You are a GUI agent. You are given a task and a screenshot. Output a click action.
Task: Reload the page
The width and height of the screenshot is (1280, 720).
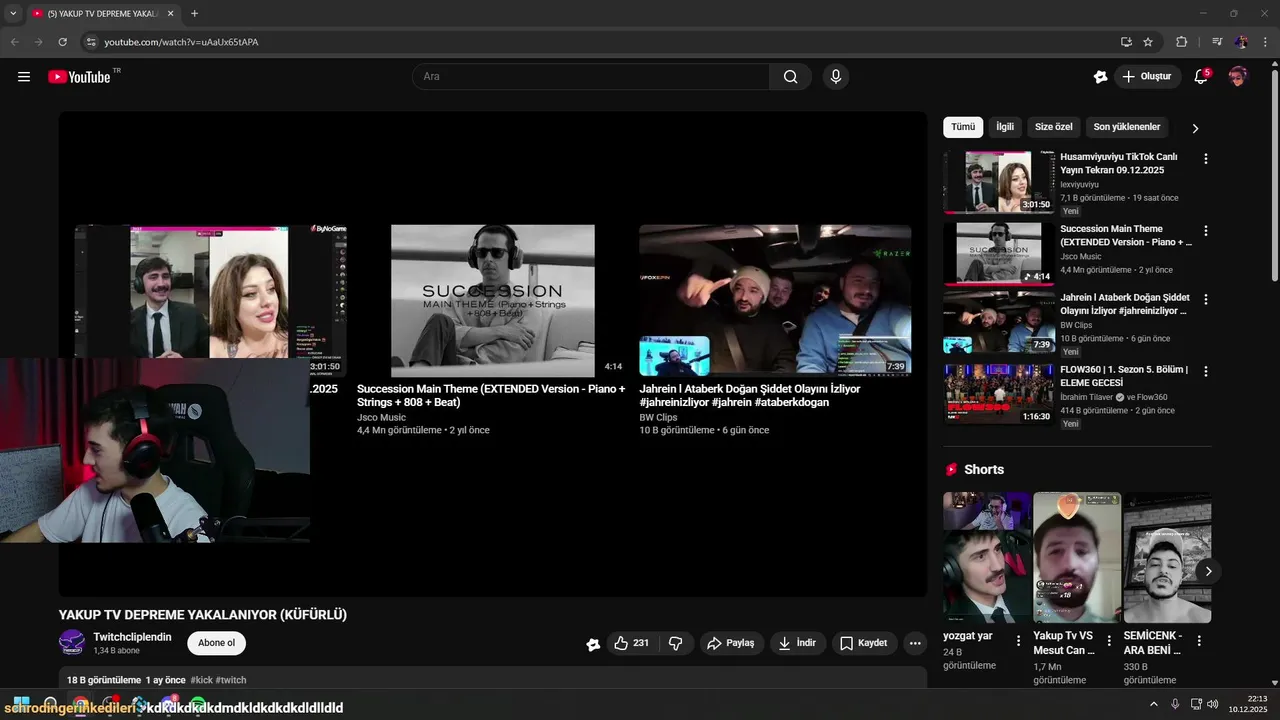[x=62, y=42]
